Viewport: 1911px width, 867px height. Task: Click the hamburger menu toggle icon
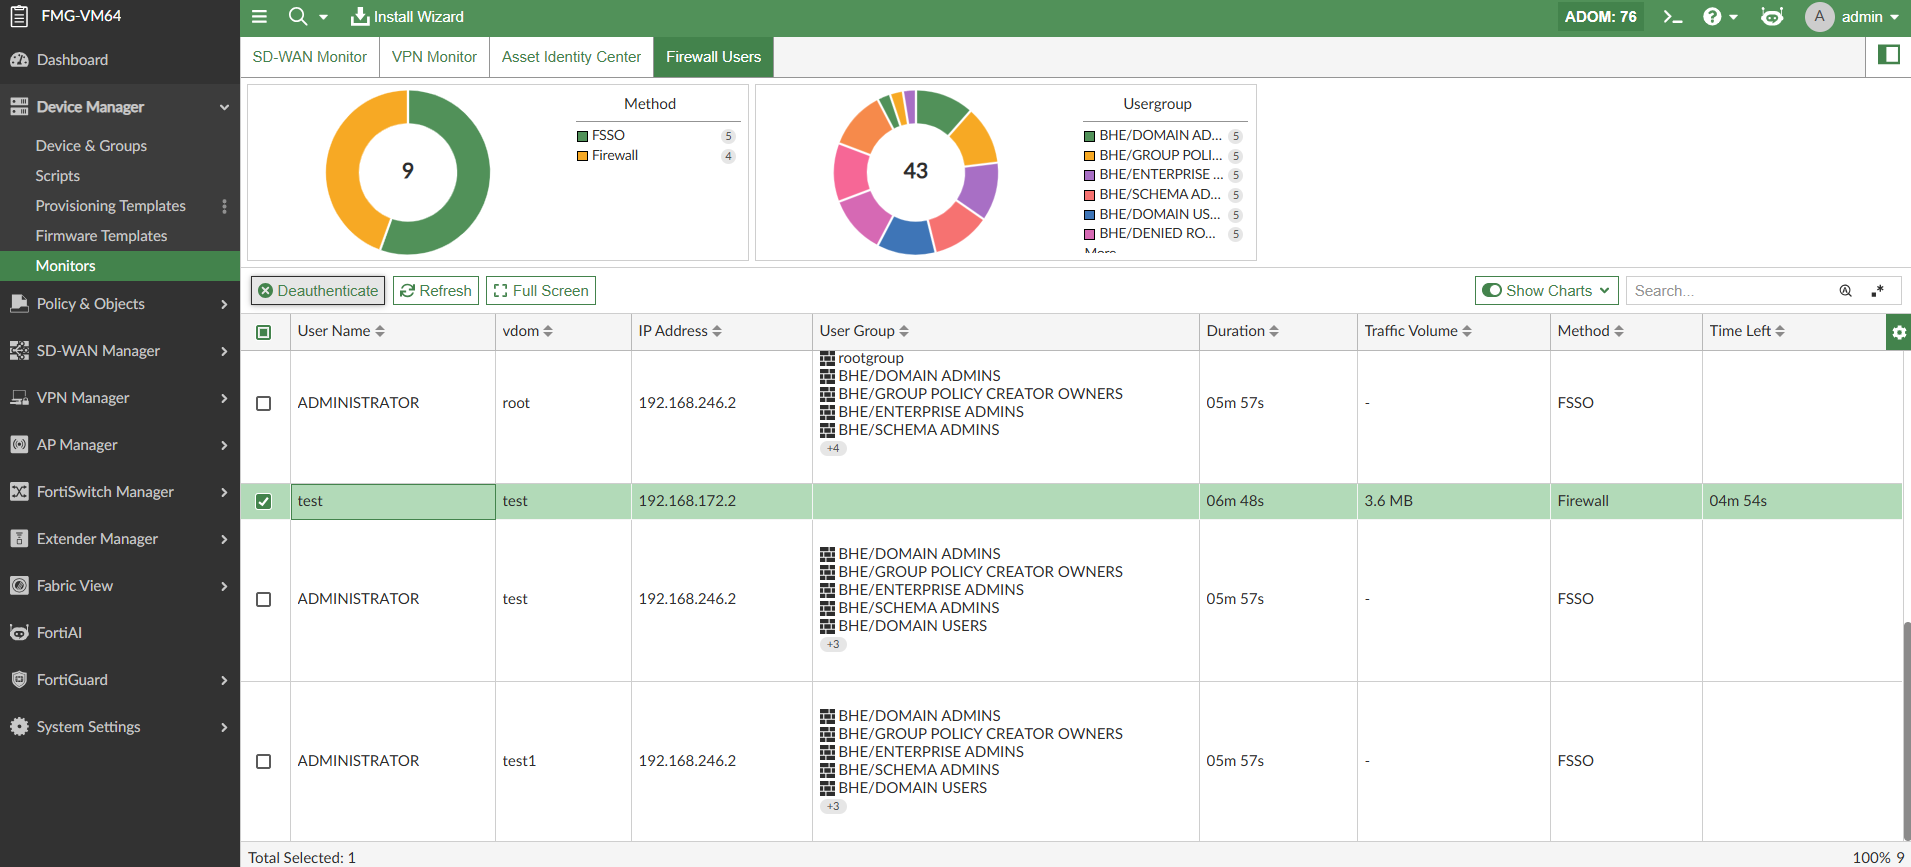pyautogui.click(x=259, y=17)
